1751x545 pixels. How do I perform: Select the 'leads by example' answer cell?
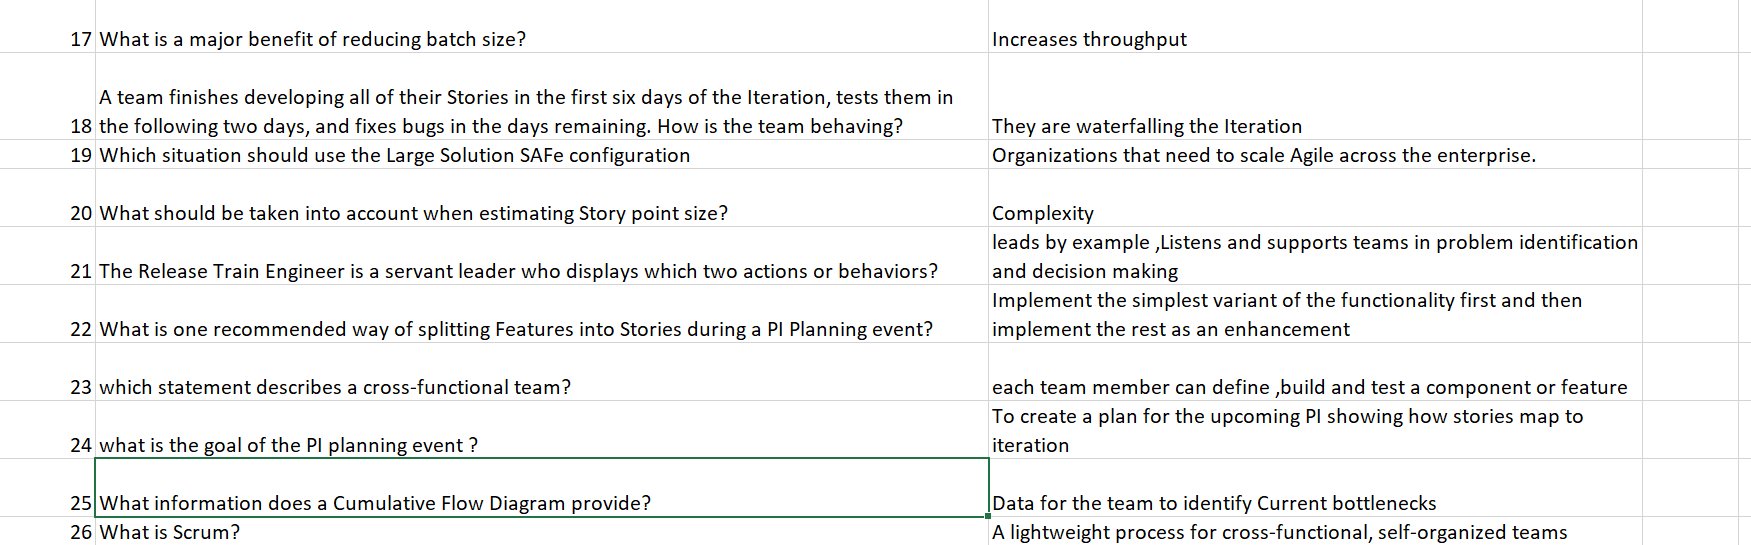1315,256
